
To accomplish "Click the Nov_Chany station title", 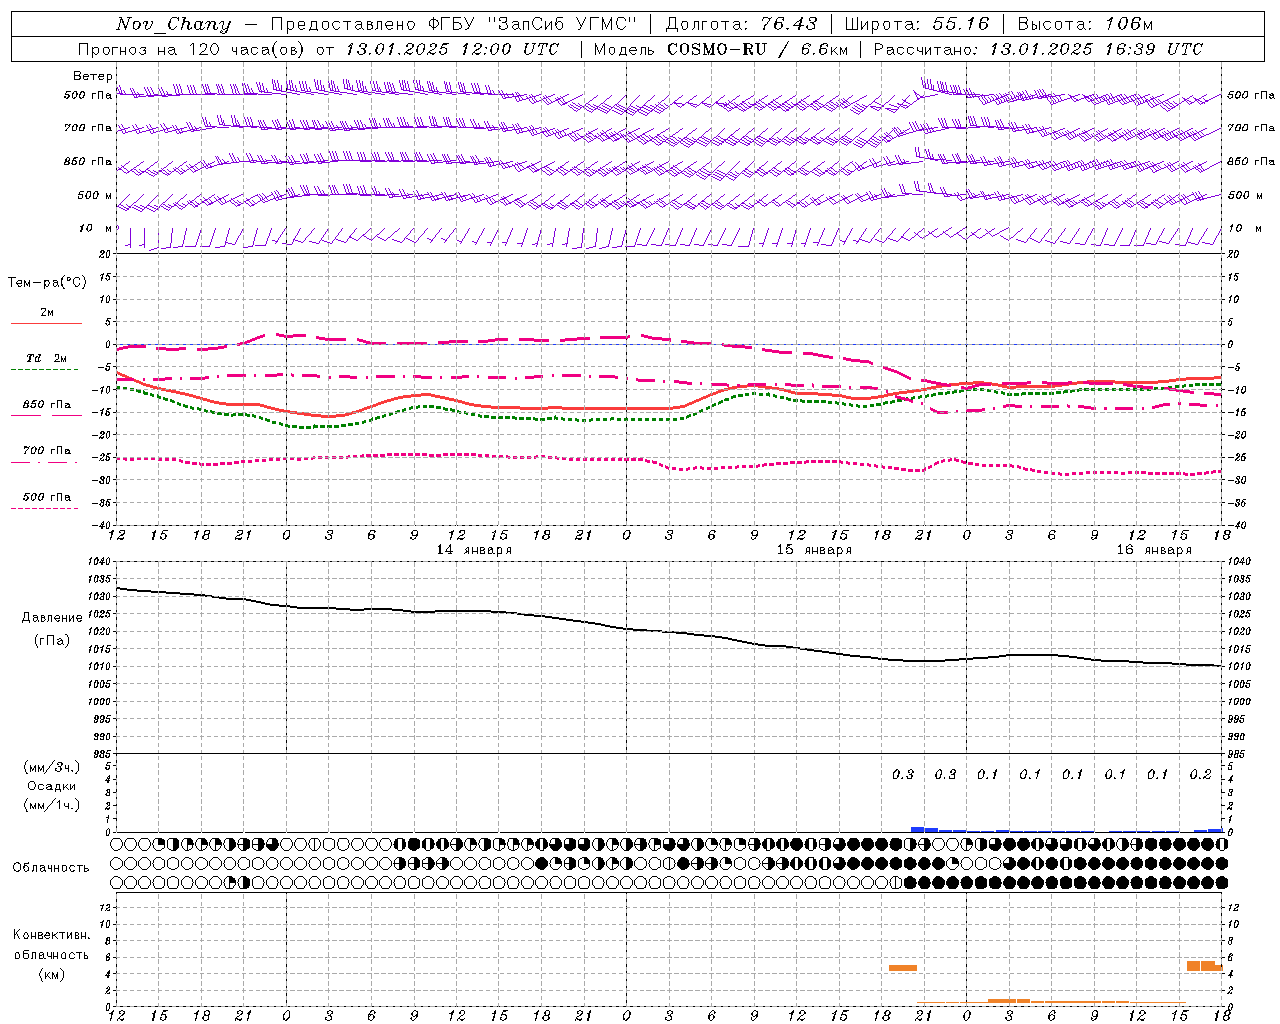I will click(x=173, y=24).
